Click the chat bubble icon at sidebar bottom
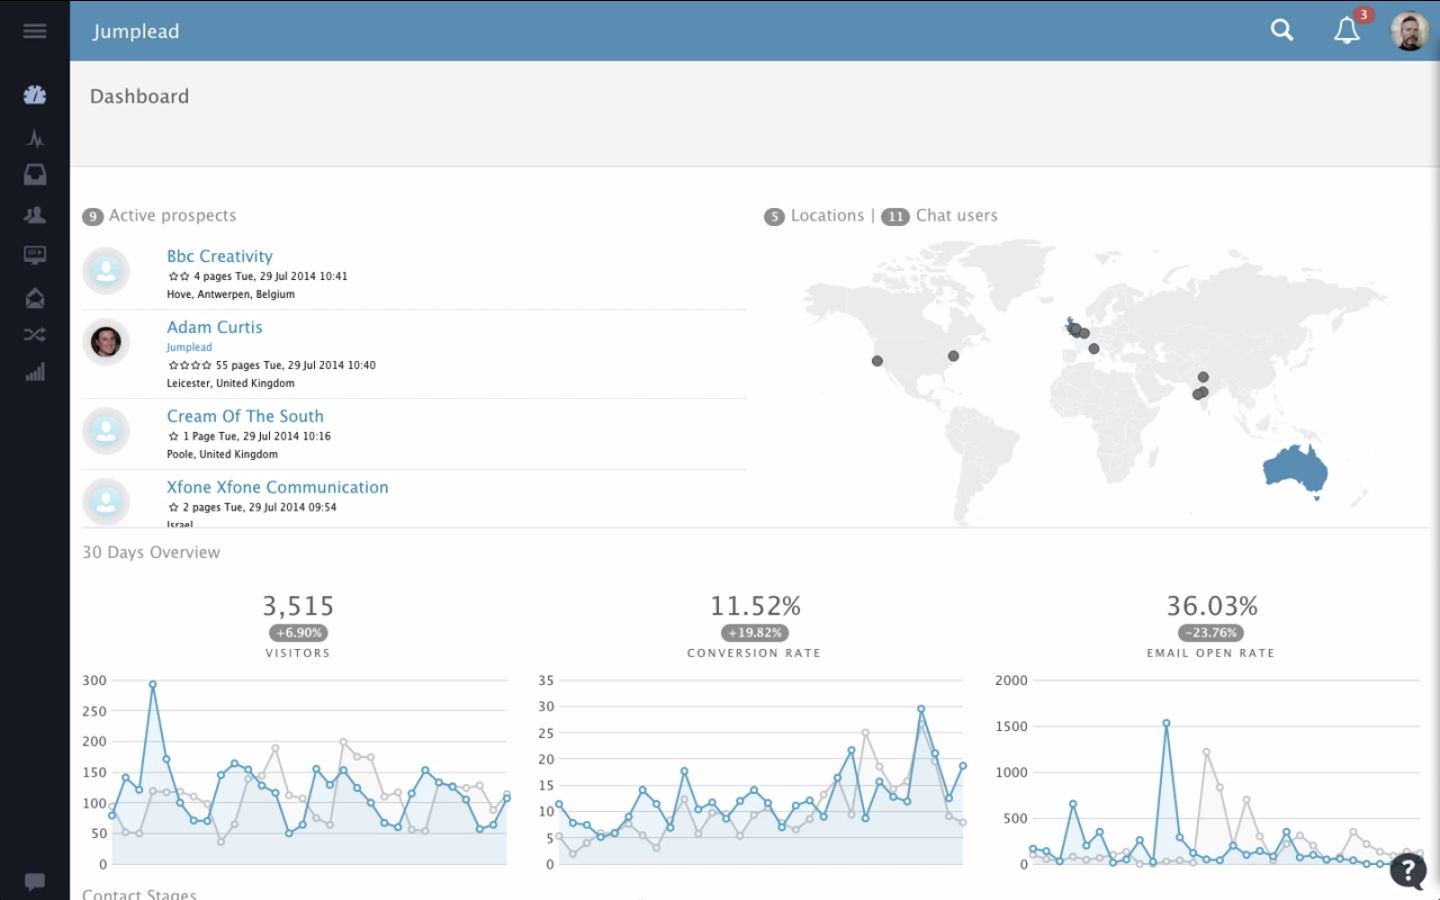Viewport: 1440px width, 900px height. tap(35, 882)
